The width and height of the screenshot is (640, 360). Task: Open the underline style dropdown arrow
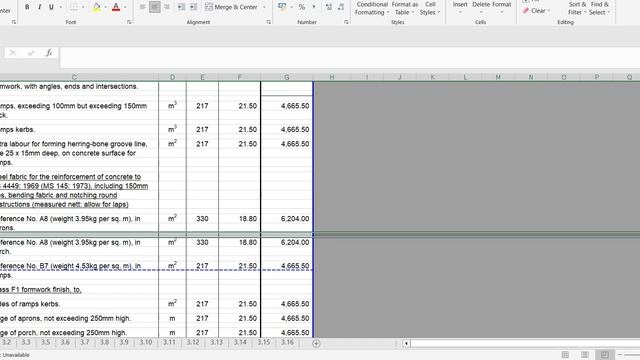pyautogui.click(x=61, y=7)
